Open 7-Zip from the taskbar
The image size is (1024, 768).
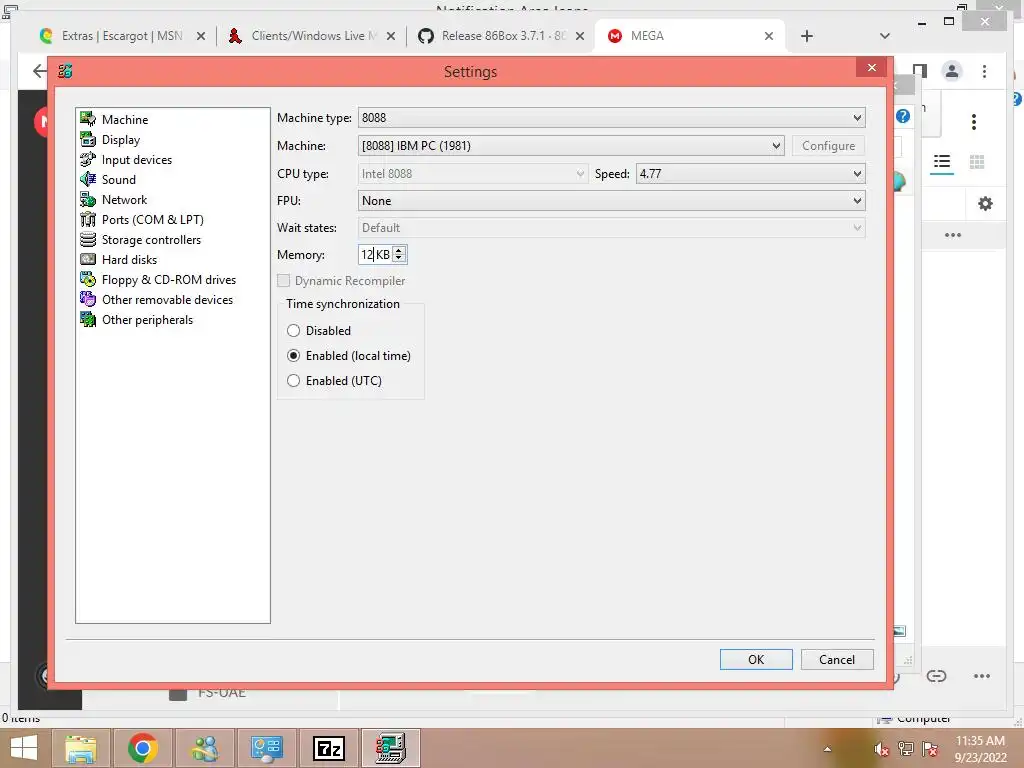coord(328,748)
